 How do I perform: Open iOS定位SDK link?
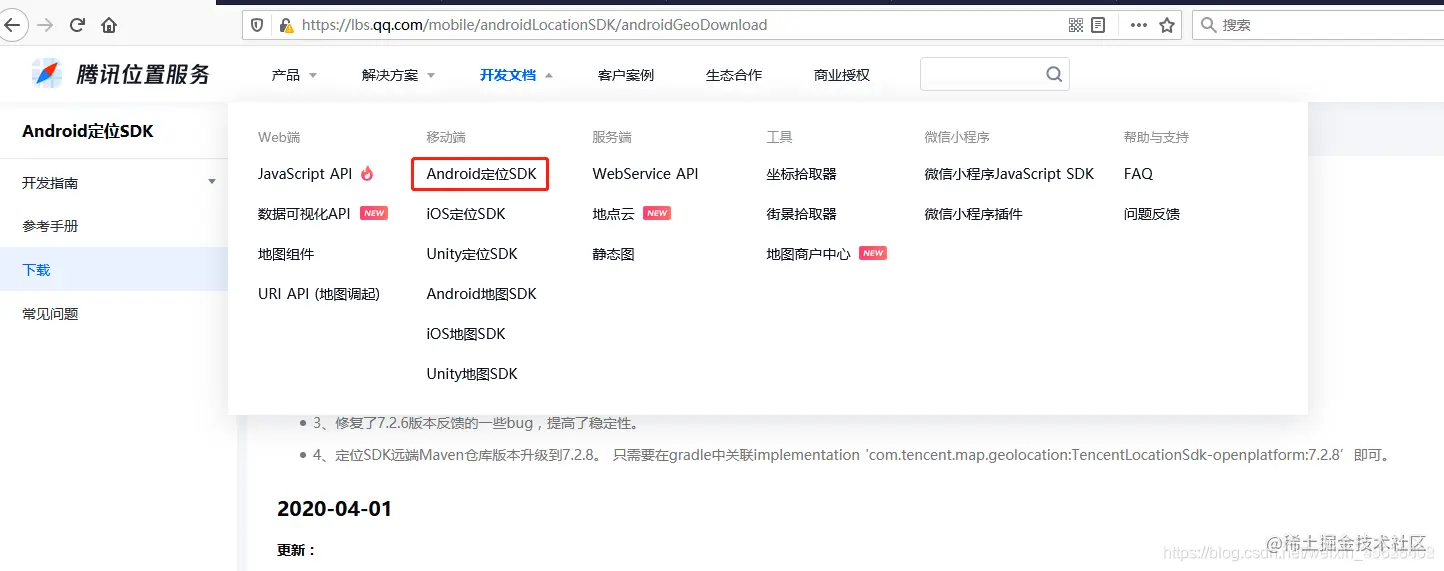point(466,214)
